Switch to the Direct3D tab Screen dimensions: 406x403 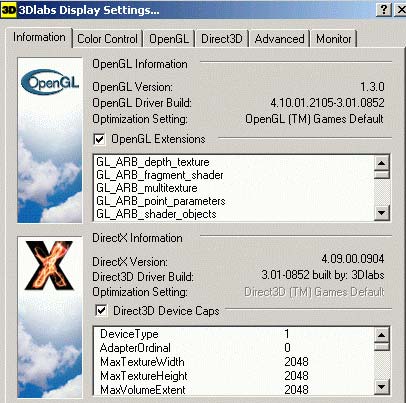(x=222, y=39)
